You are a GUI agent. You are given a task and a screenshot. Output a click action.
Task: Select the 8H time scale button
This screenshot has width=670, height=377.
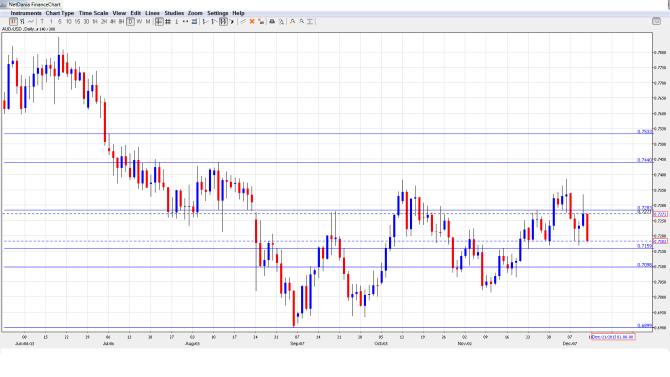pos(121,21)
